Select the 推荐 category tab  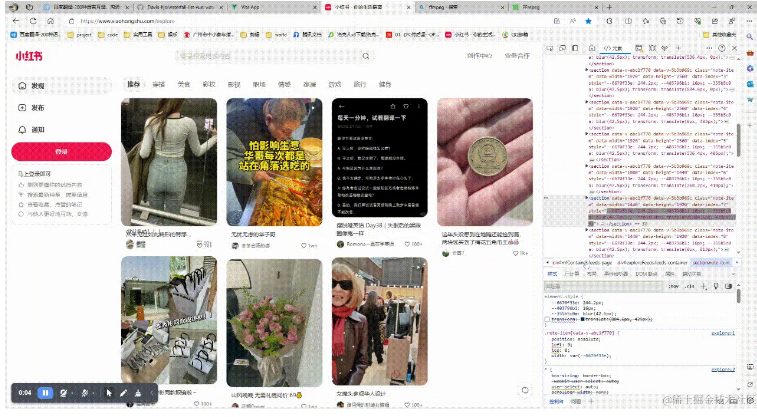click(133, 84)
